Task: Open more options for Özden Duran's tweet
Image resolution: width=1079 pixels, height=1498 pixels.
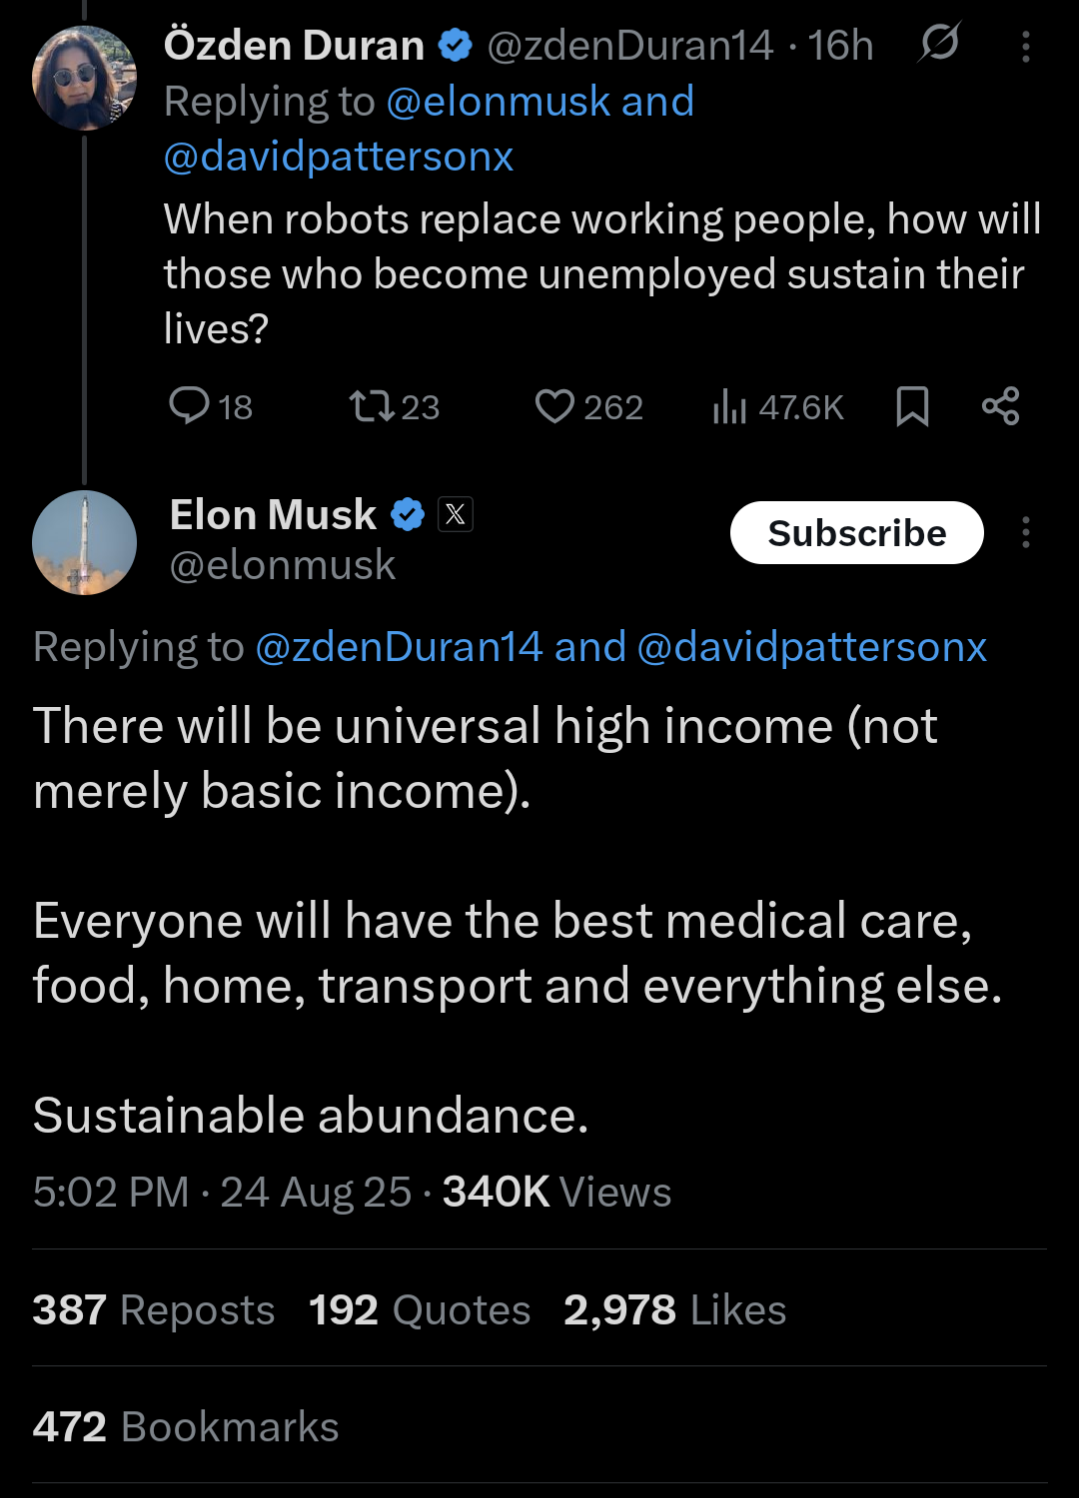Action: pos(1025,46)
